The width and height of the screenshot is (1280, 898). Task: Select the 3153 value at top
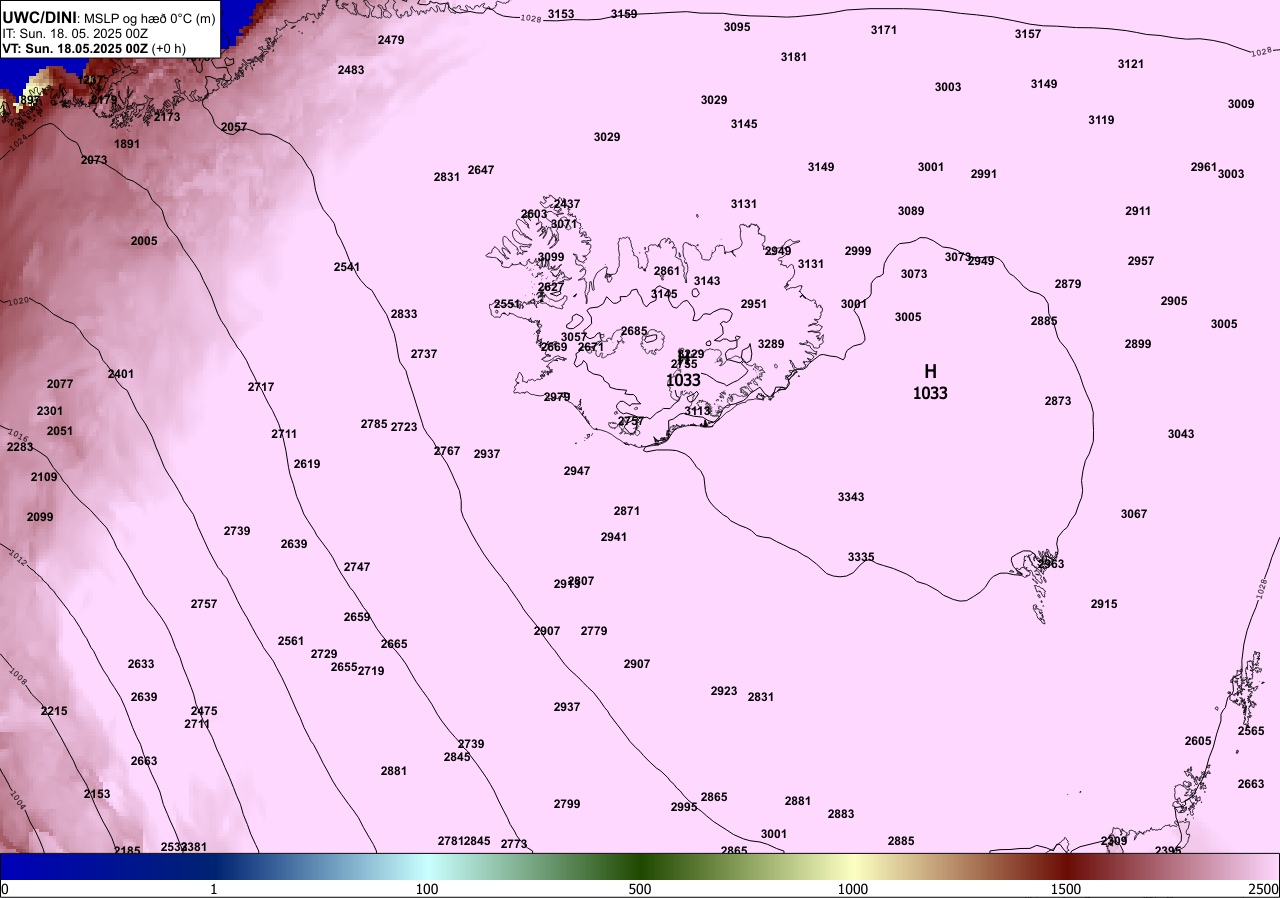[561, 14]
